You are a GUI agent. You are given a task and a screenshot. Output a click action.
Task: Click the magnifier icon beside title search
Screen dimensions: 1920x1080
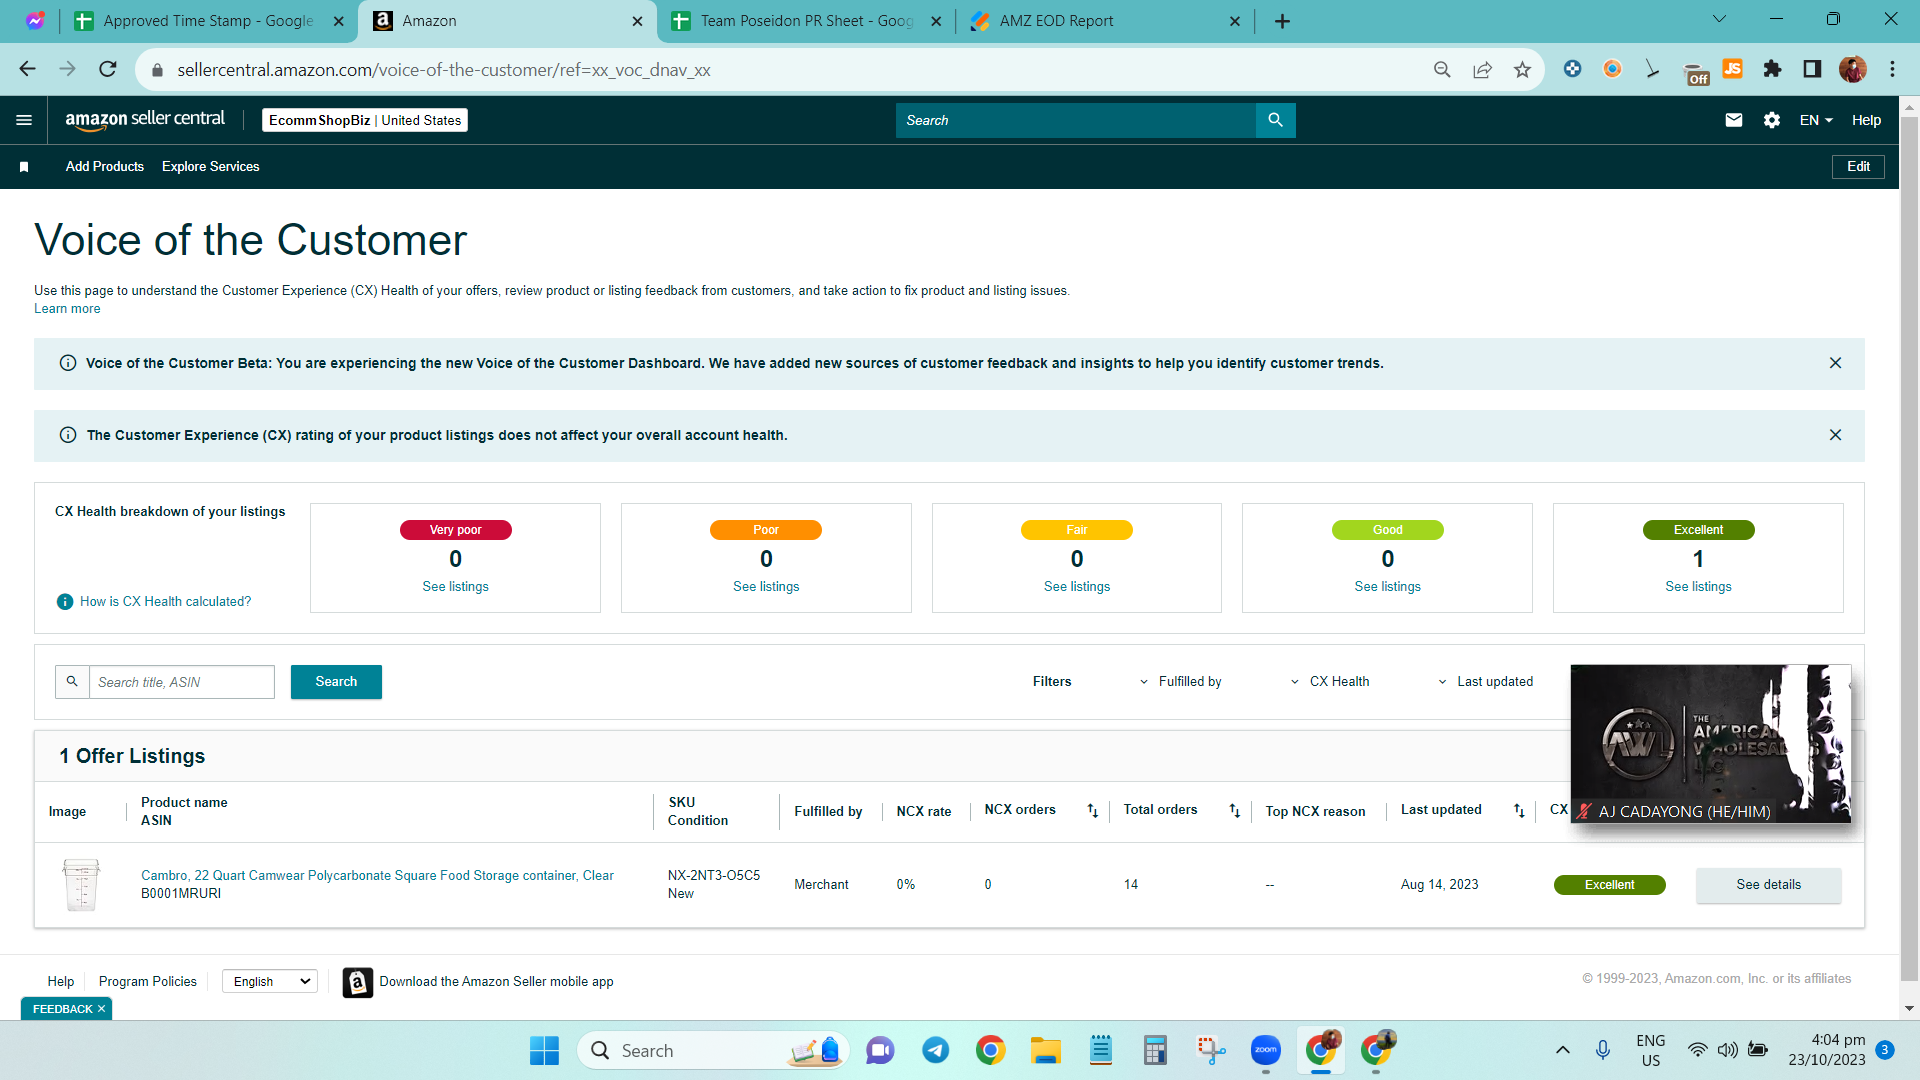pos(72,682)
